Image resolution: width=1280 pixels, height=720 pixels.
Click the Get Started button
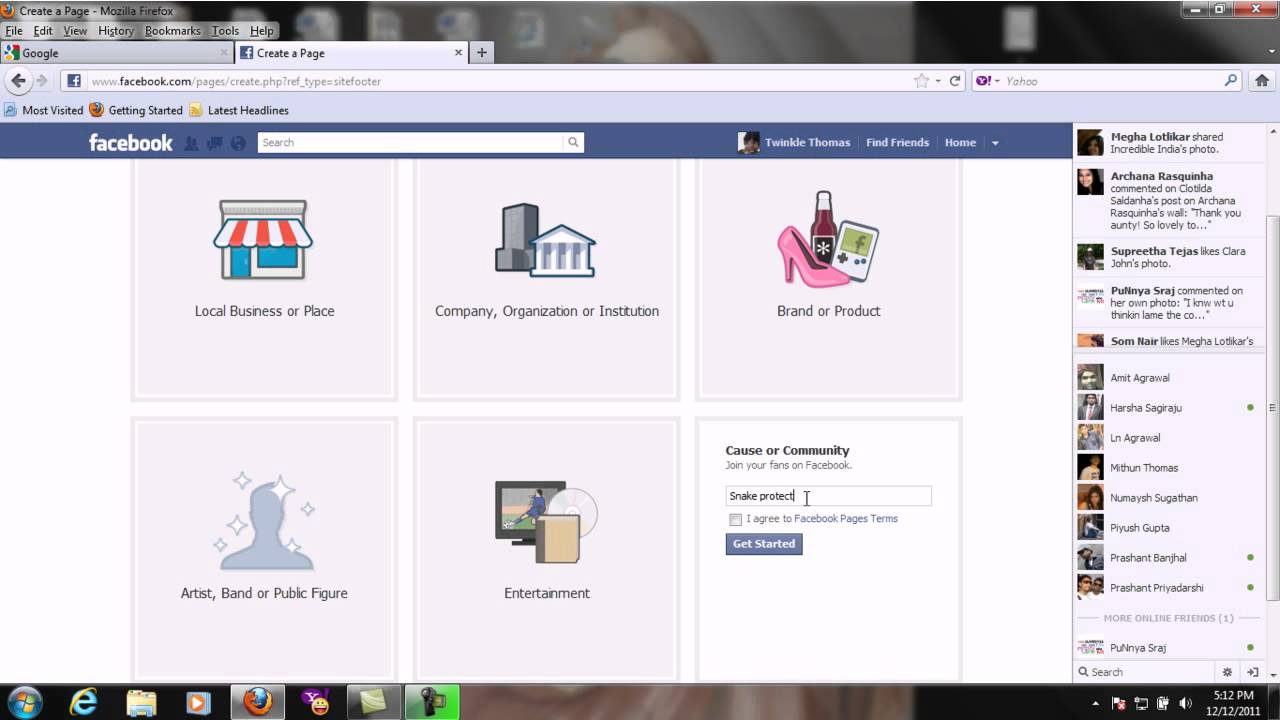[764, 544]
